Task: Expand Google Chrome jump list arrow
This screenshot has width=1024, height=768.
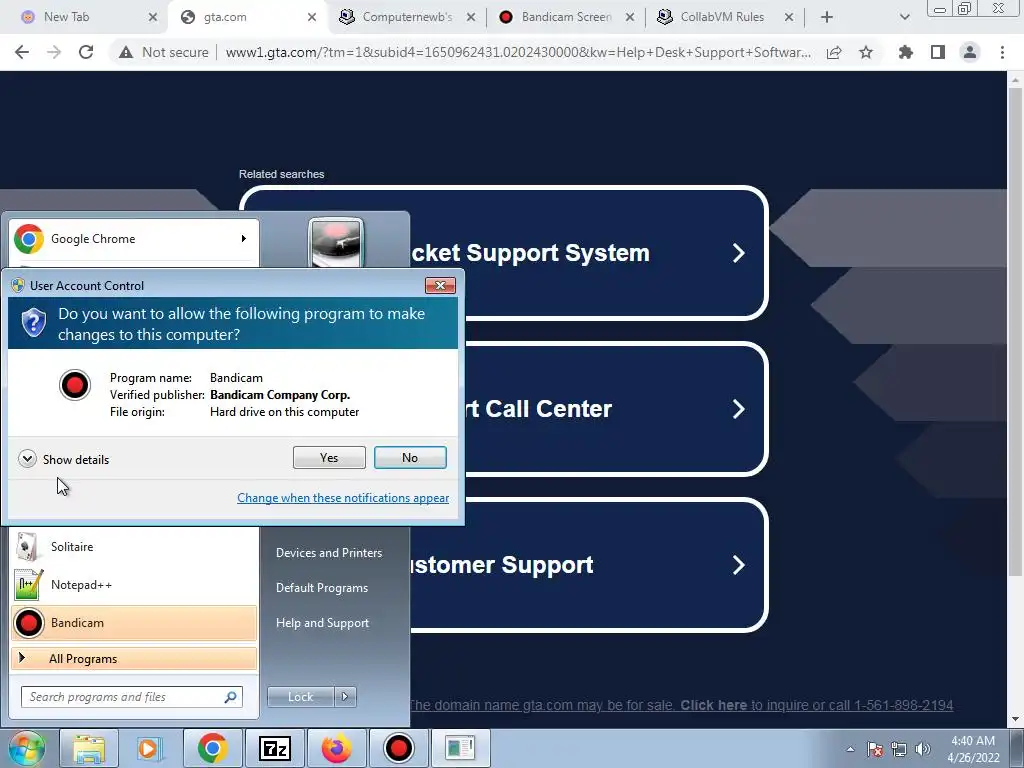Action: 244,238
